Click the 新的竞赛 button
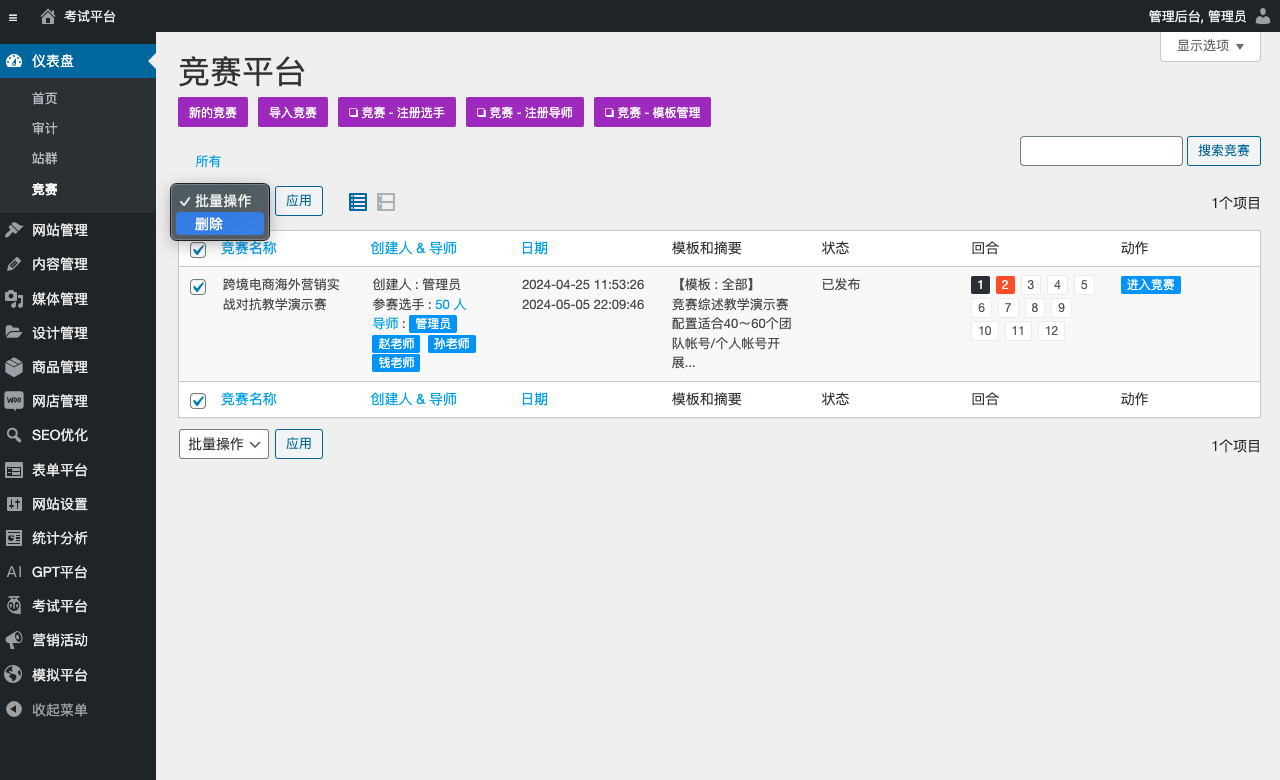This screenshot has height=780, width=1280. pos(213,113)
